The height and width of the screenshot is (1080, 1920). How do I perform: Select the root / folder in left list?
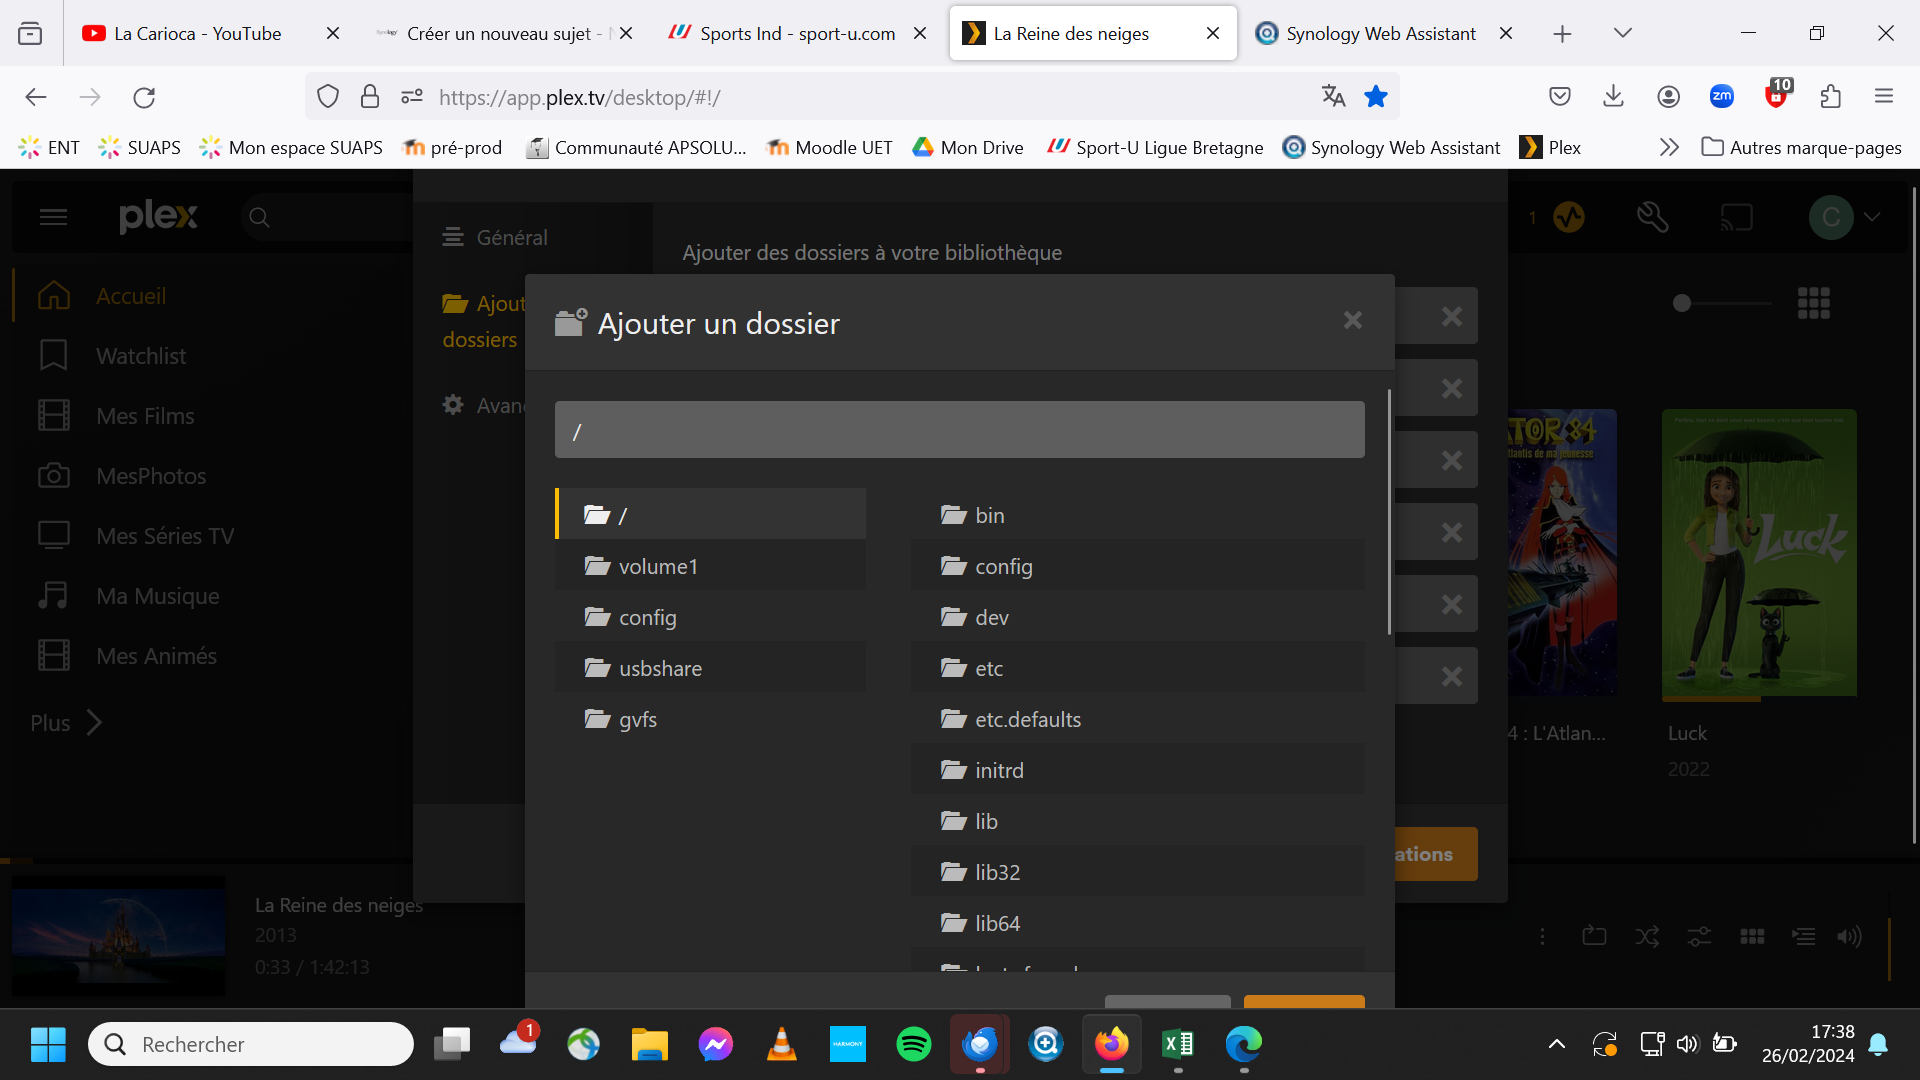pos(711,514)
